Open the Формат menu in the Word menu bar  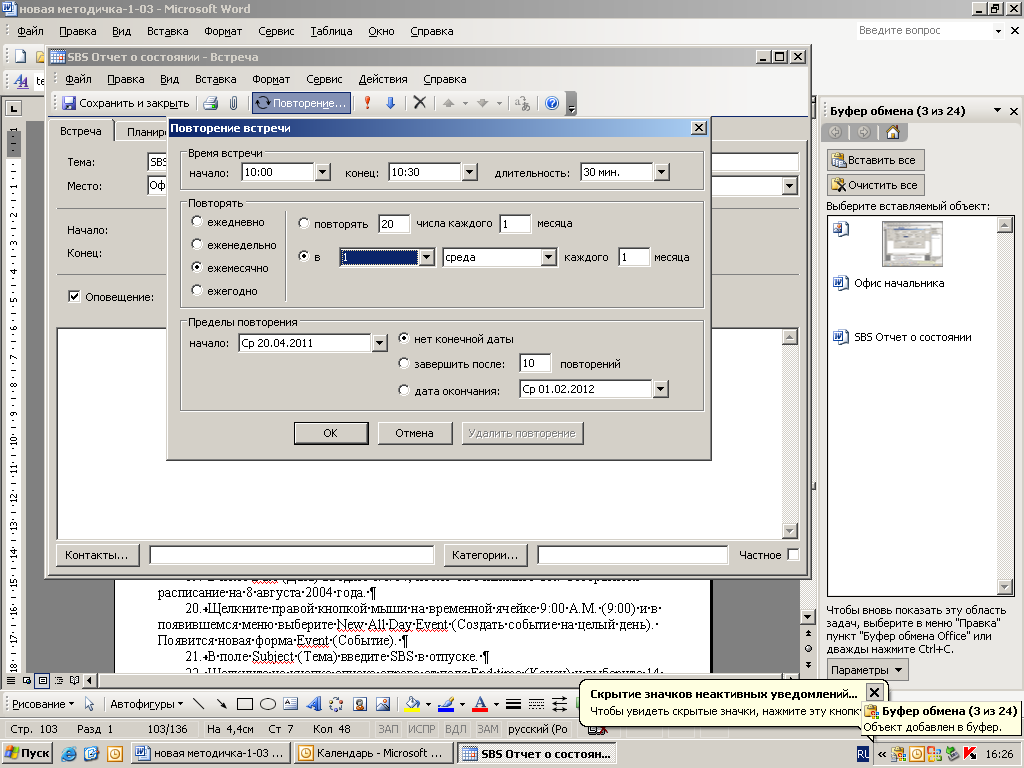(223, 31)
